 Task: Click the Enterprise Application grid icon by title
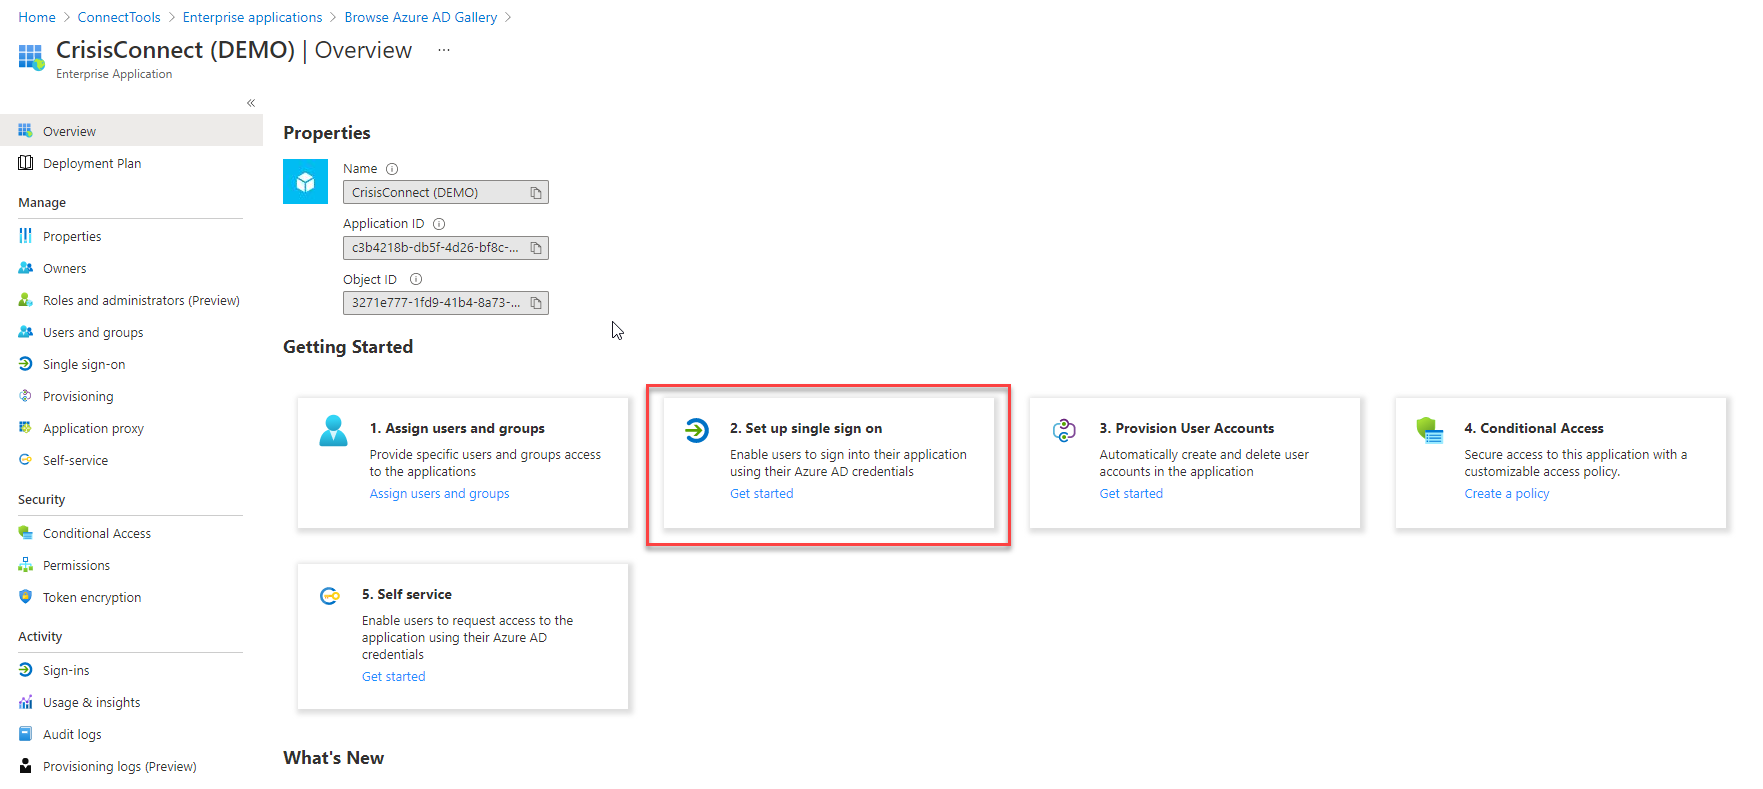31,57
